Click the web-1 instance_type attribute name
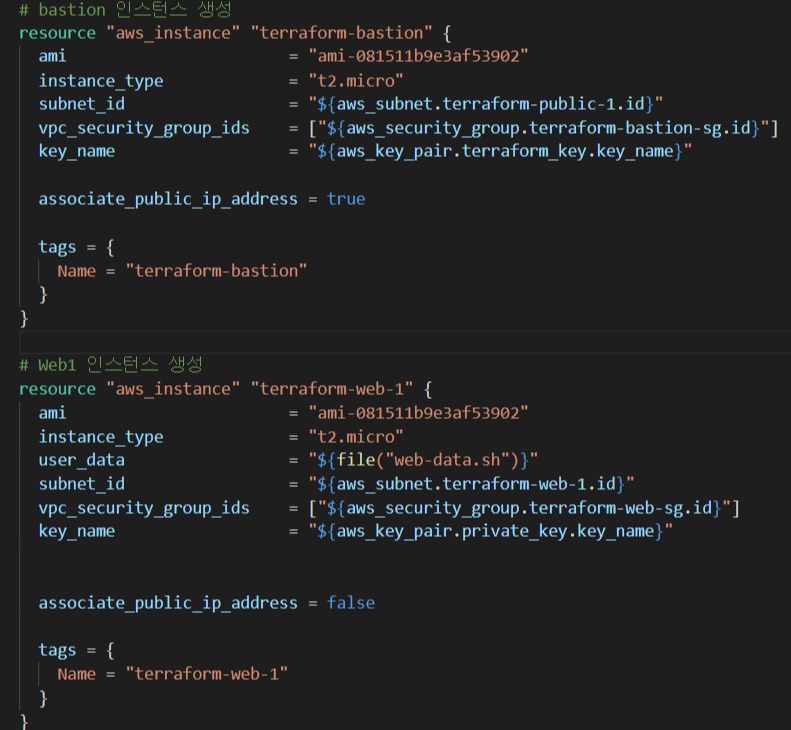This screenshot has width=791, height=730. point(101,437)
